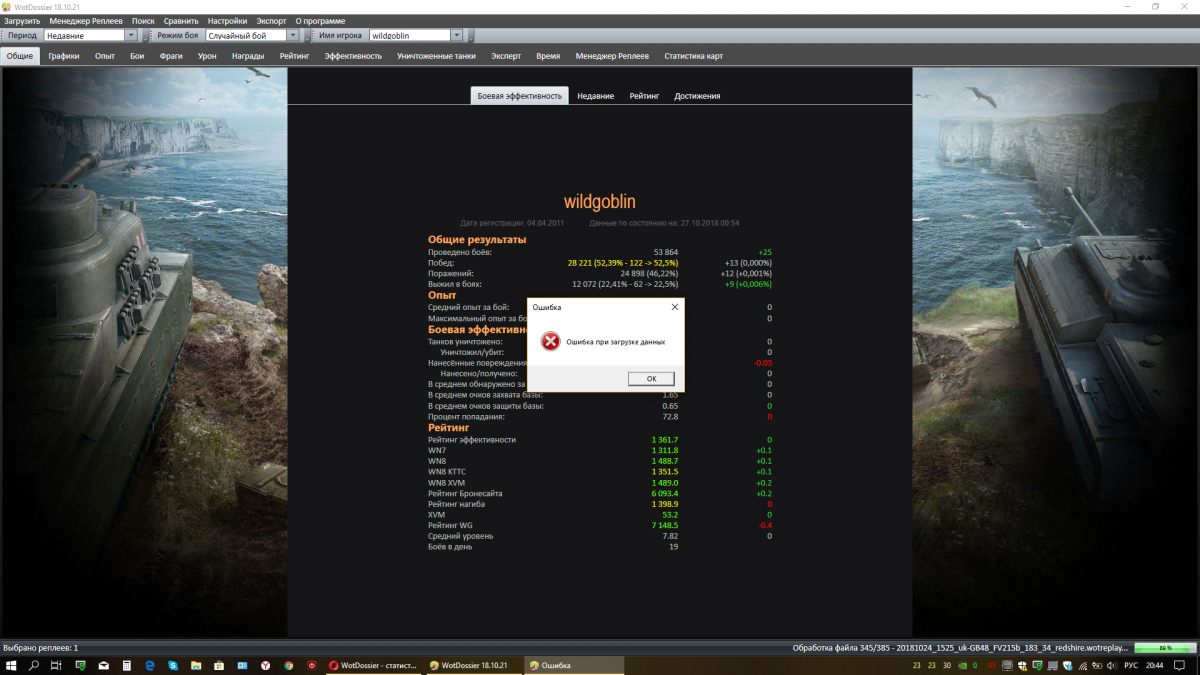Launch Yandex Browser from taskbar
1200x675 pixels.
[266, 665]
